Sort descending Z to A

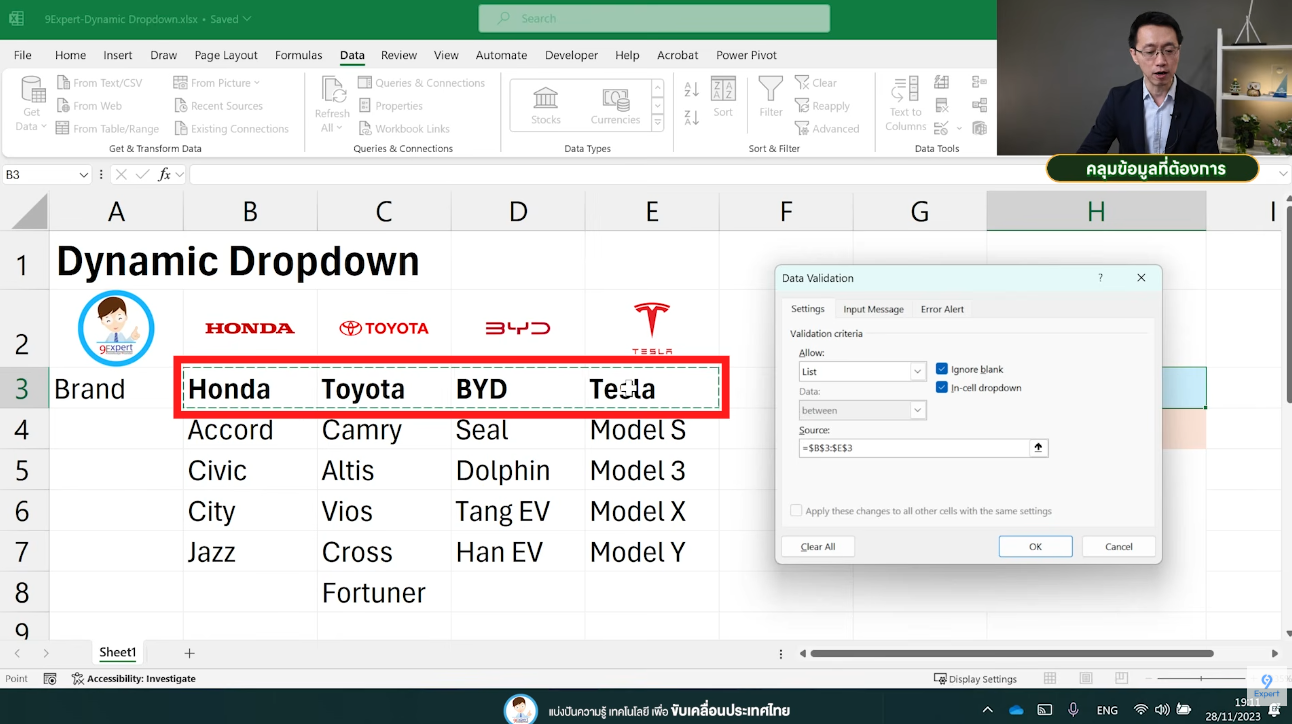click(x=691, y=117)
